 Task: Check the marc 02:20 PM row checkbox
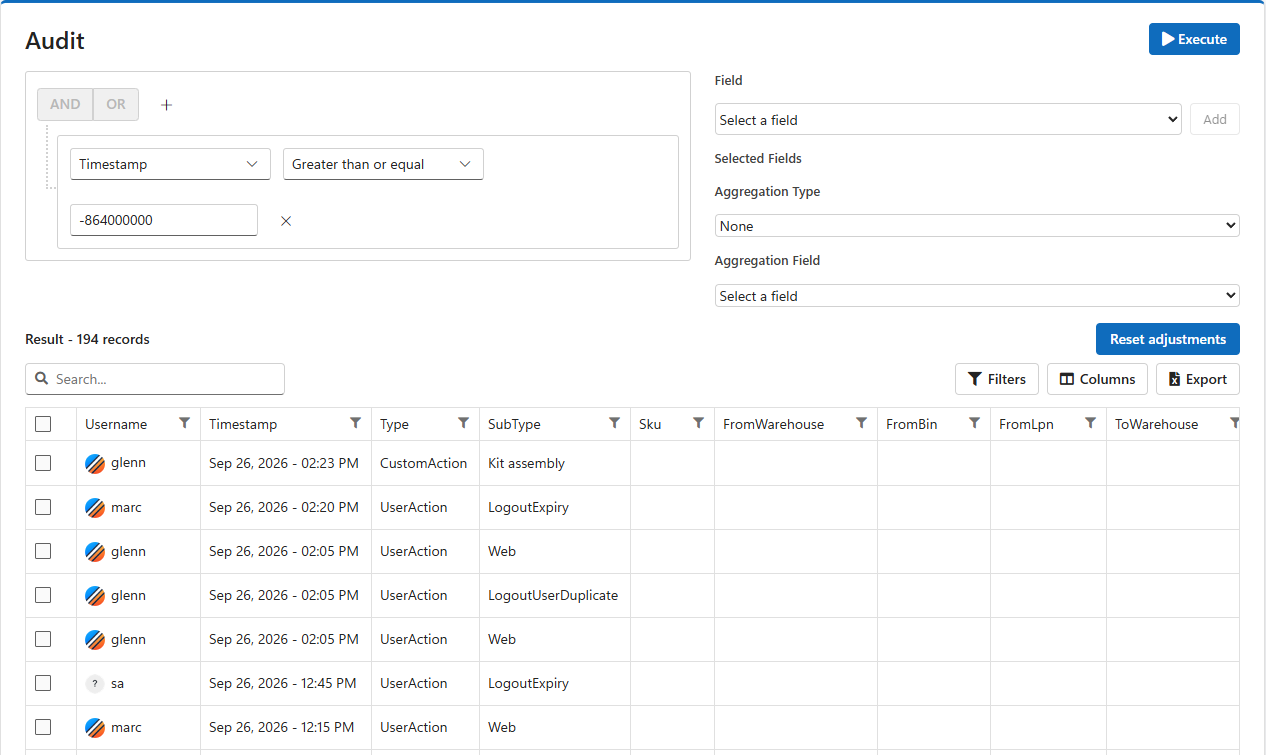[x=43, y=507]
